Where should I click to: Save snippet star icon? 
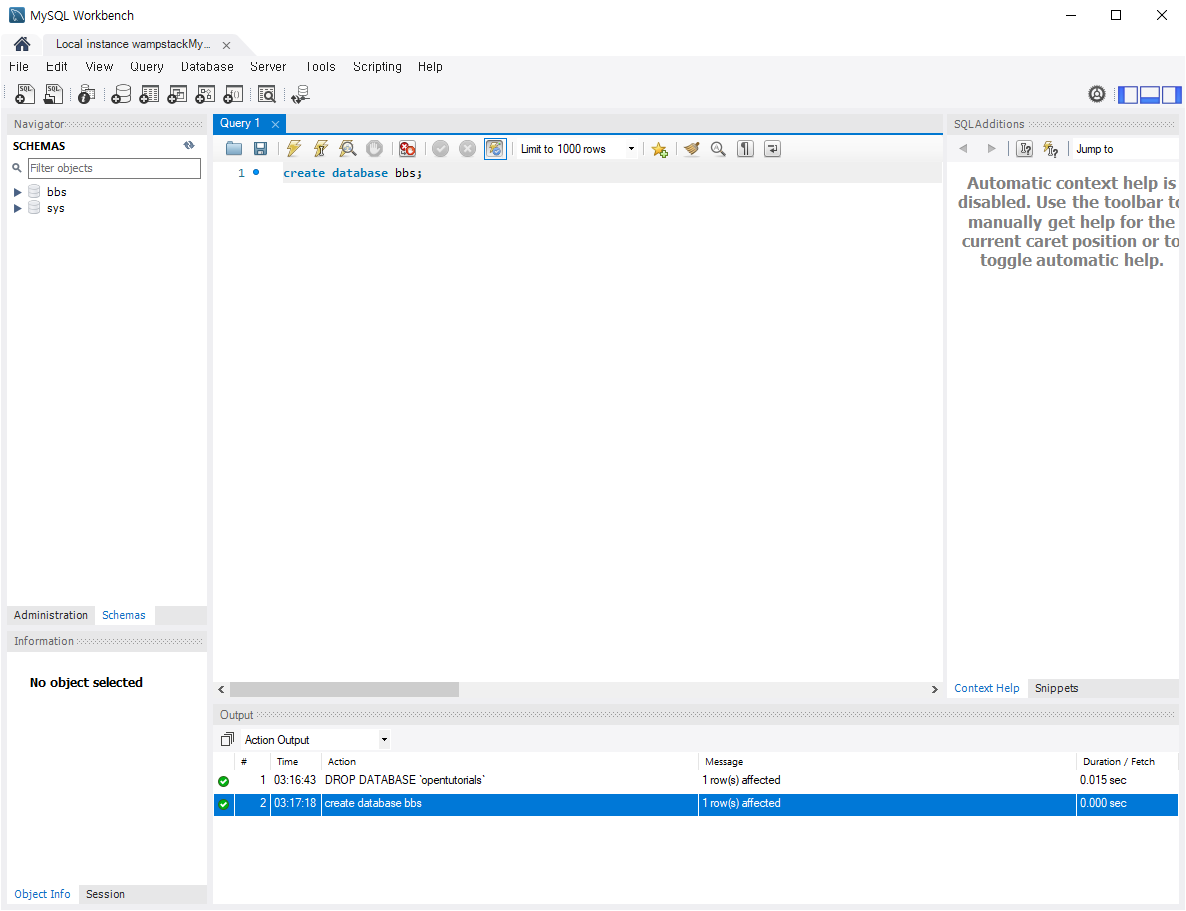pos(660,149)
